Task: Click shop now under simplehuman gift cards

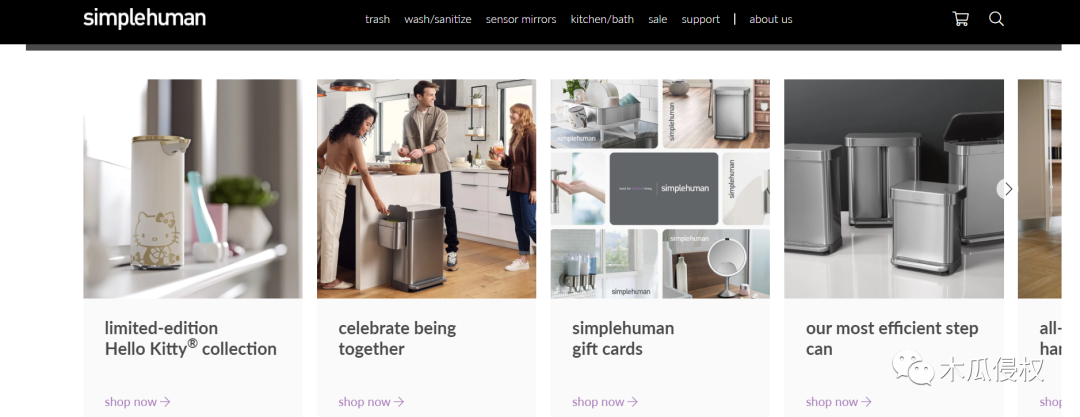Action: [605, 402]
